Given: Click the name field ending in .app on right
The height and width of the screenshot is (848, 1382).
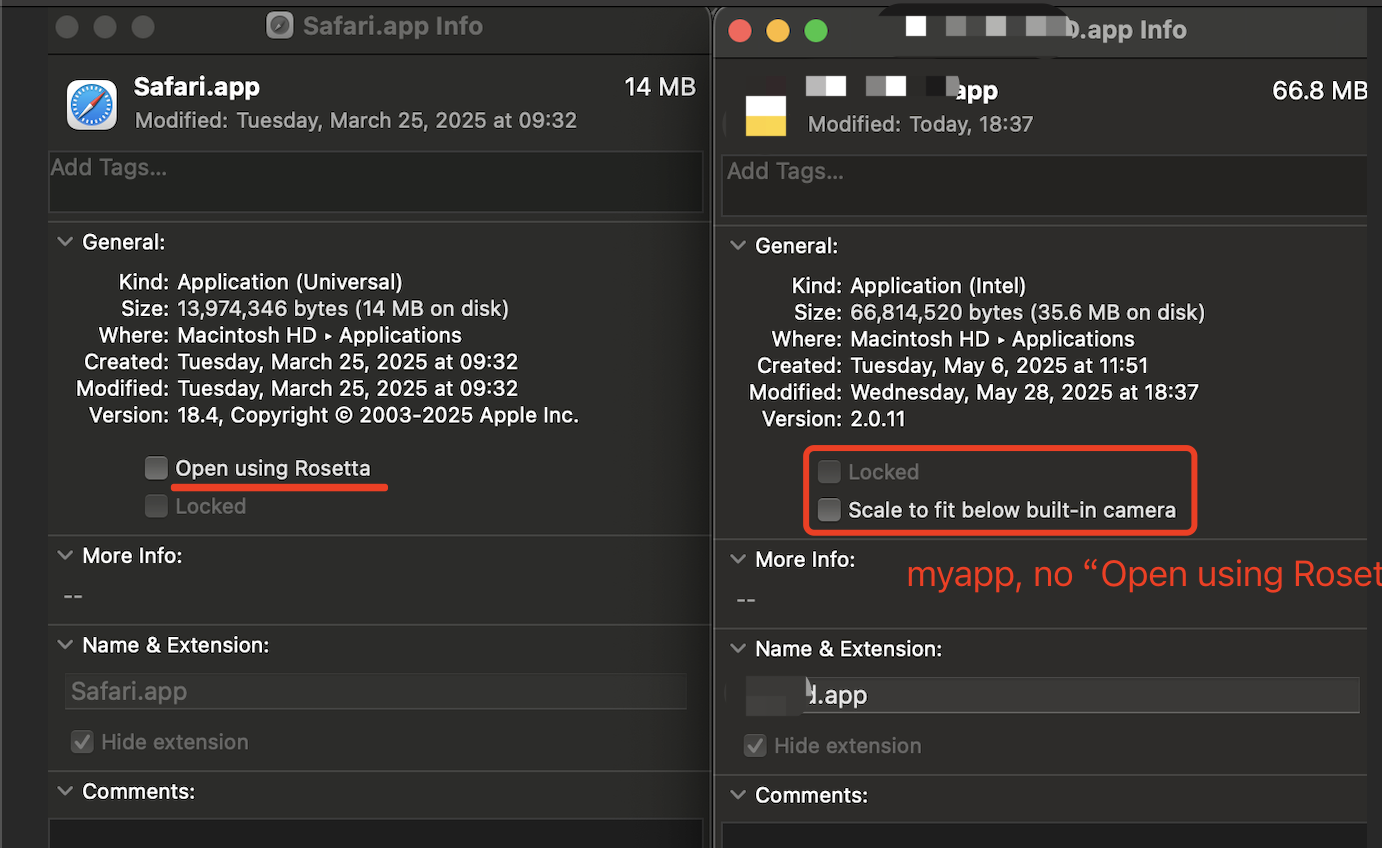Looking at the screenshot, I should click(x=1052, y=695).
